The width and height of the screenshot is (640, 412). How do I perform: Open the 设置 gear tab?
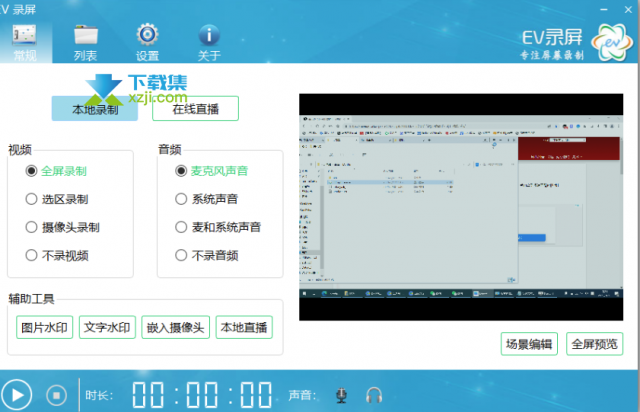tap(147, 42)
